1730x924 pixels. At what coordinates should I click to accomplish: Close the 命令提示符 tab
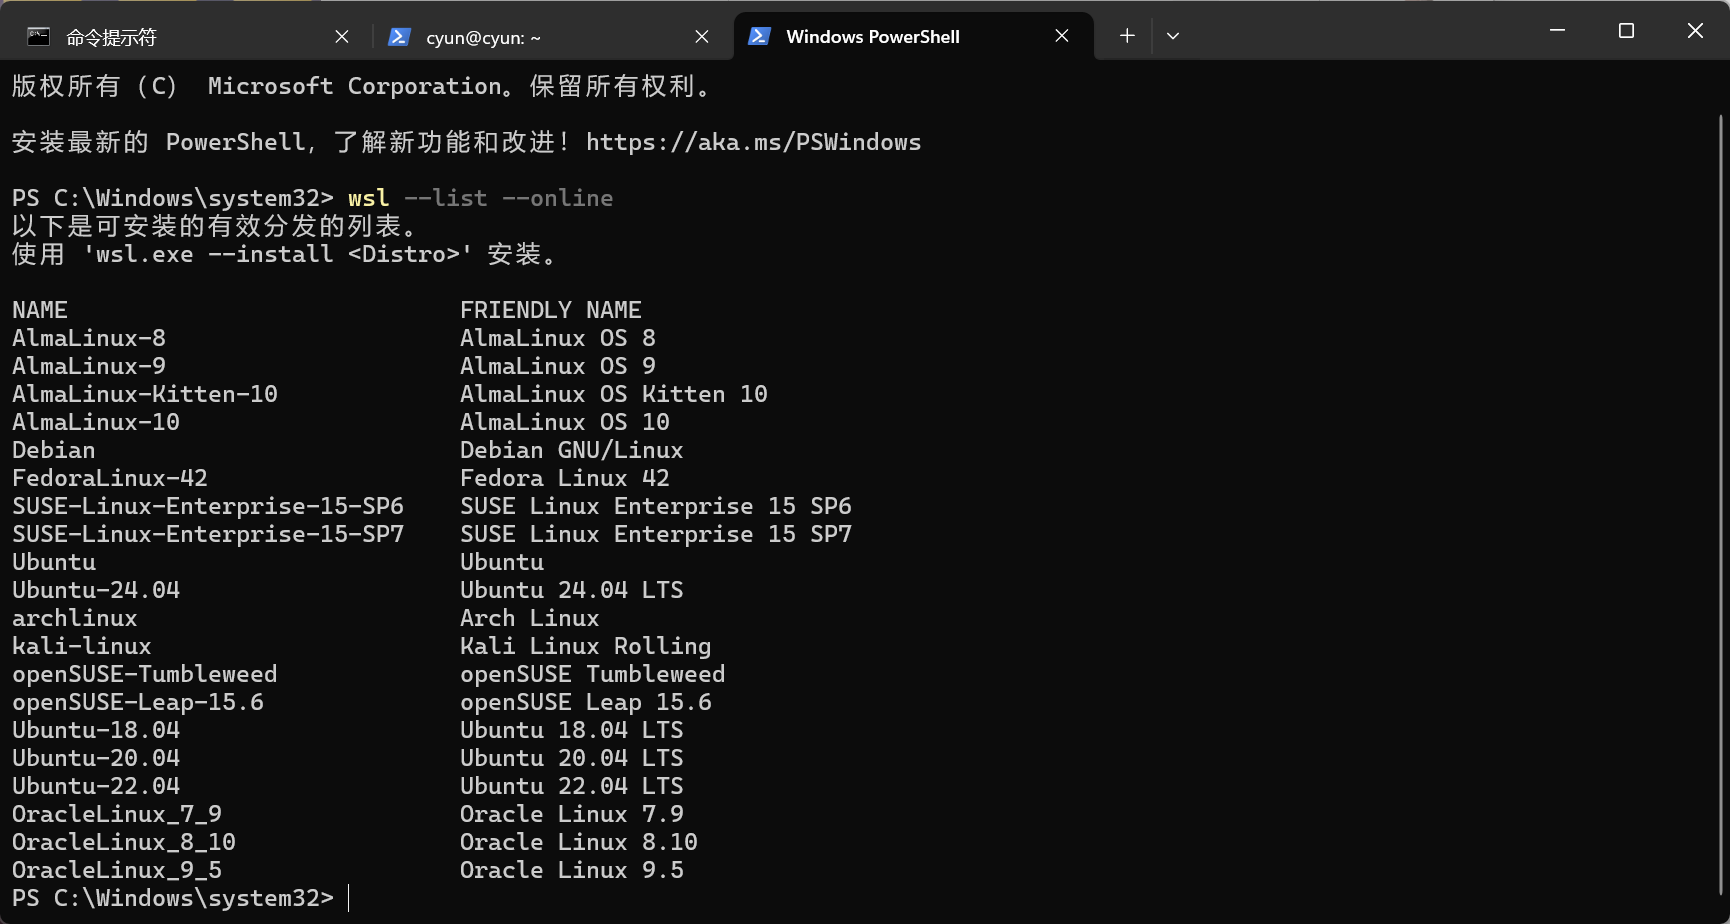[x=342, y=37]
